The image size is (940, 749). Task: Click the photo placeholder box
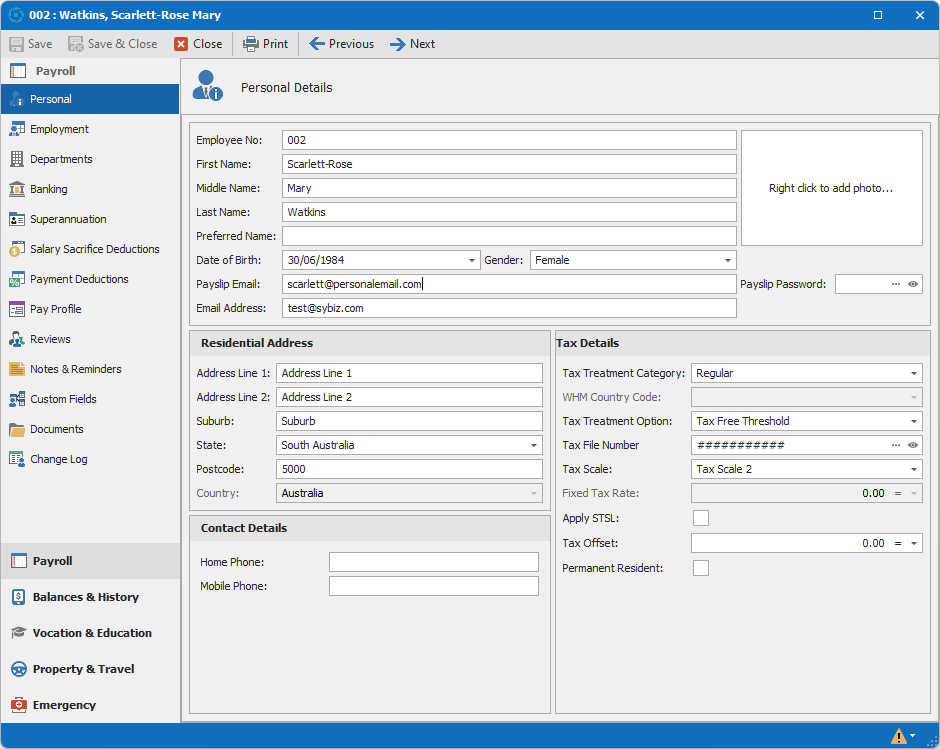(x=831, y=188)
